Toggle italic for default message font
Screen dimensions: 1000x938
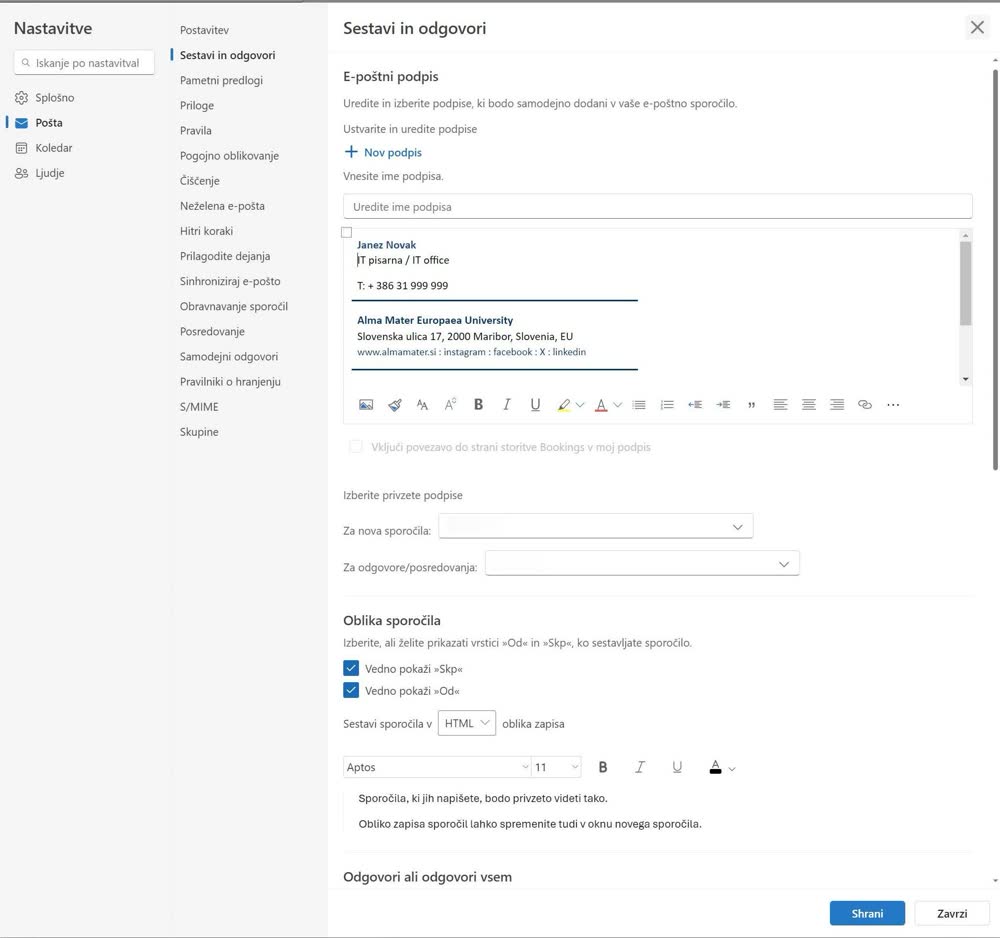coord(640,767)
